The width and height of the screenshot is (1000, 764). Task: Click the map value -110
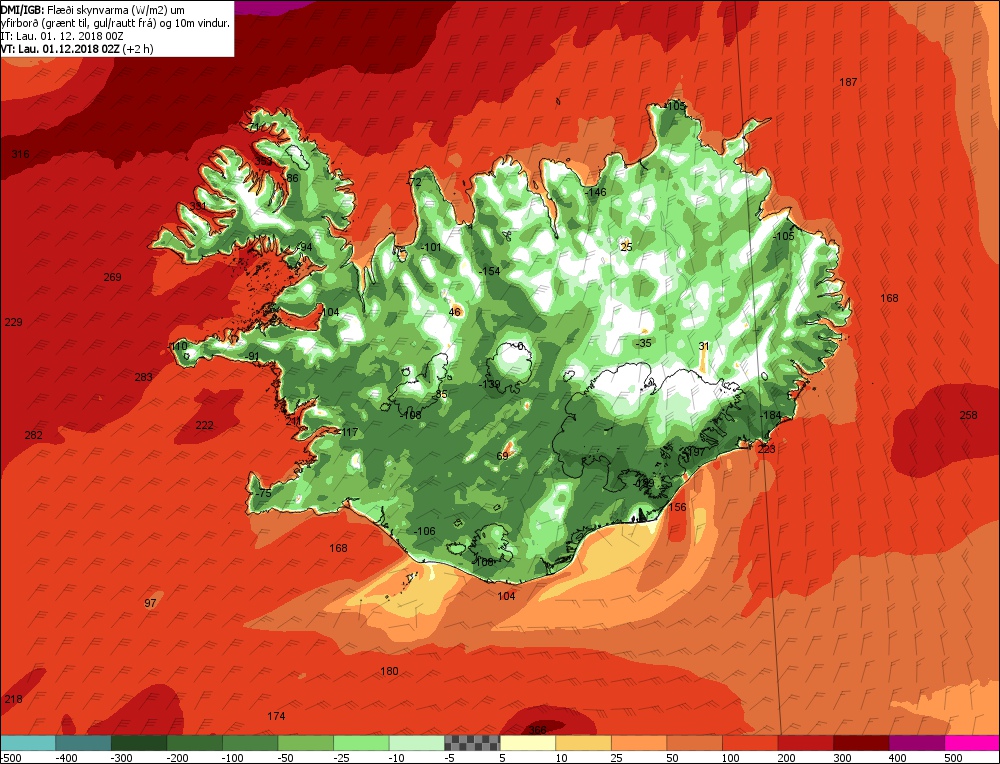click(x=178, y=346)
